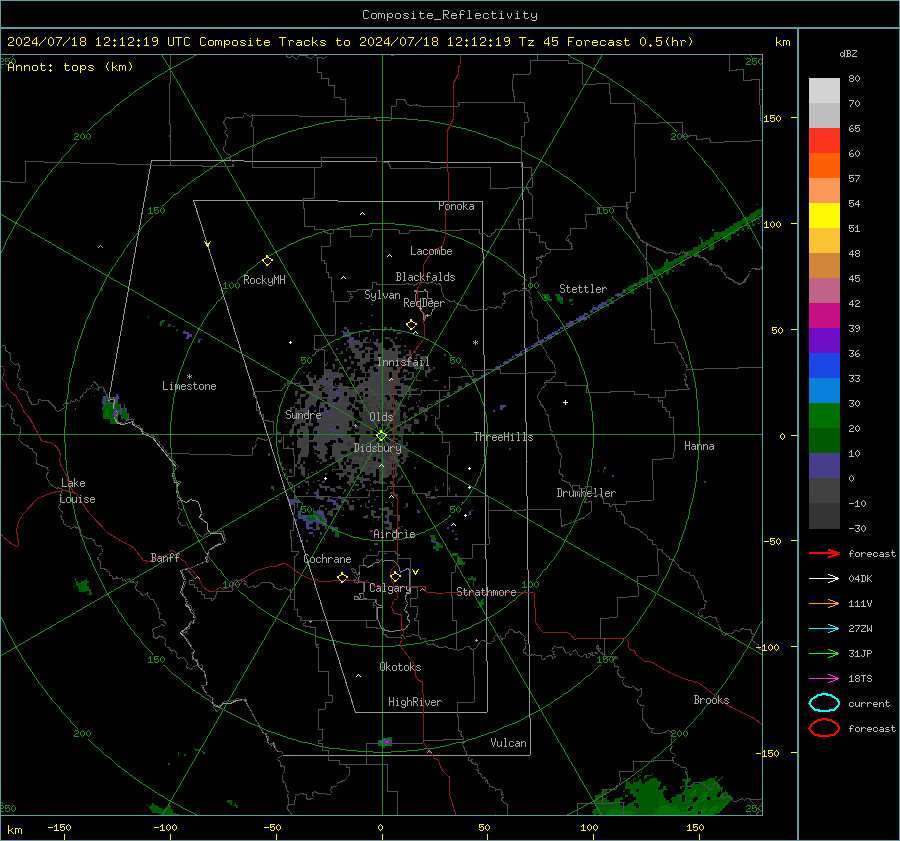The image size is (900, 841).
Task: Click the Sylvan label on map
Action: 382,295
